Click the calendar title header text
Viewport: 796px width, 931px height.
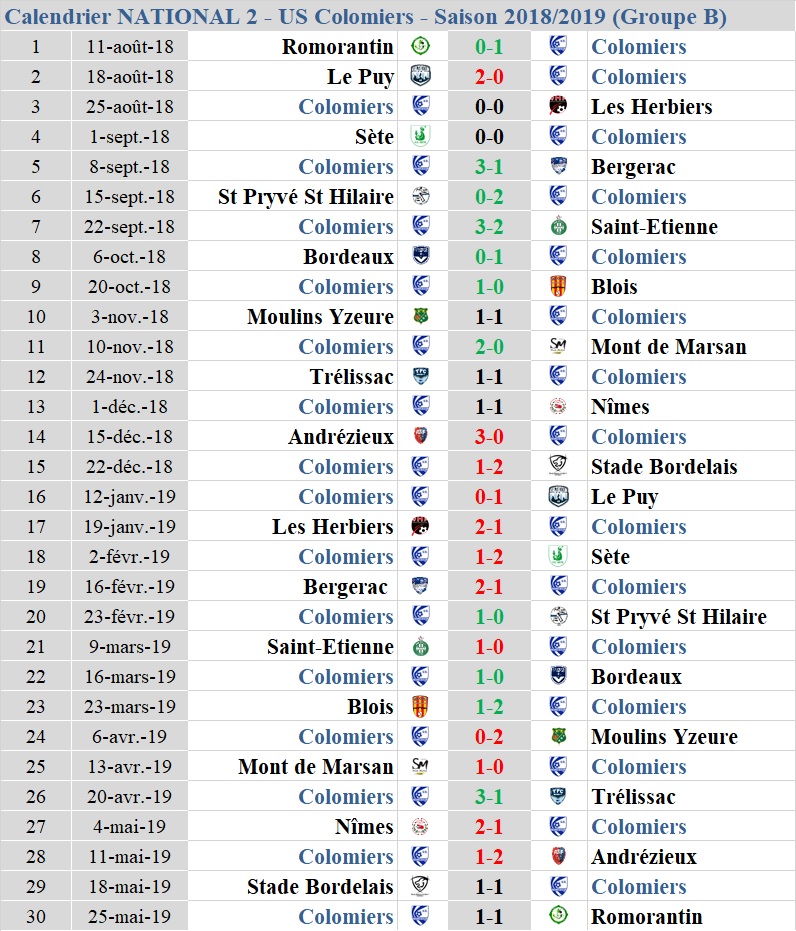pos(366,16)
